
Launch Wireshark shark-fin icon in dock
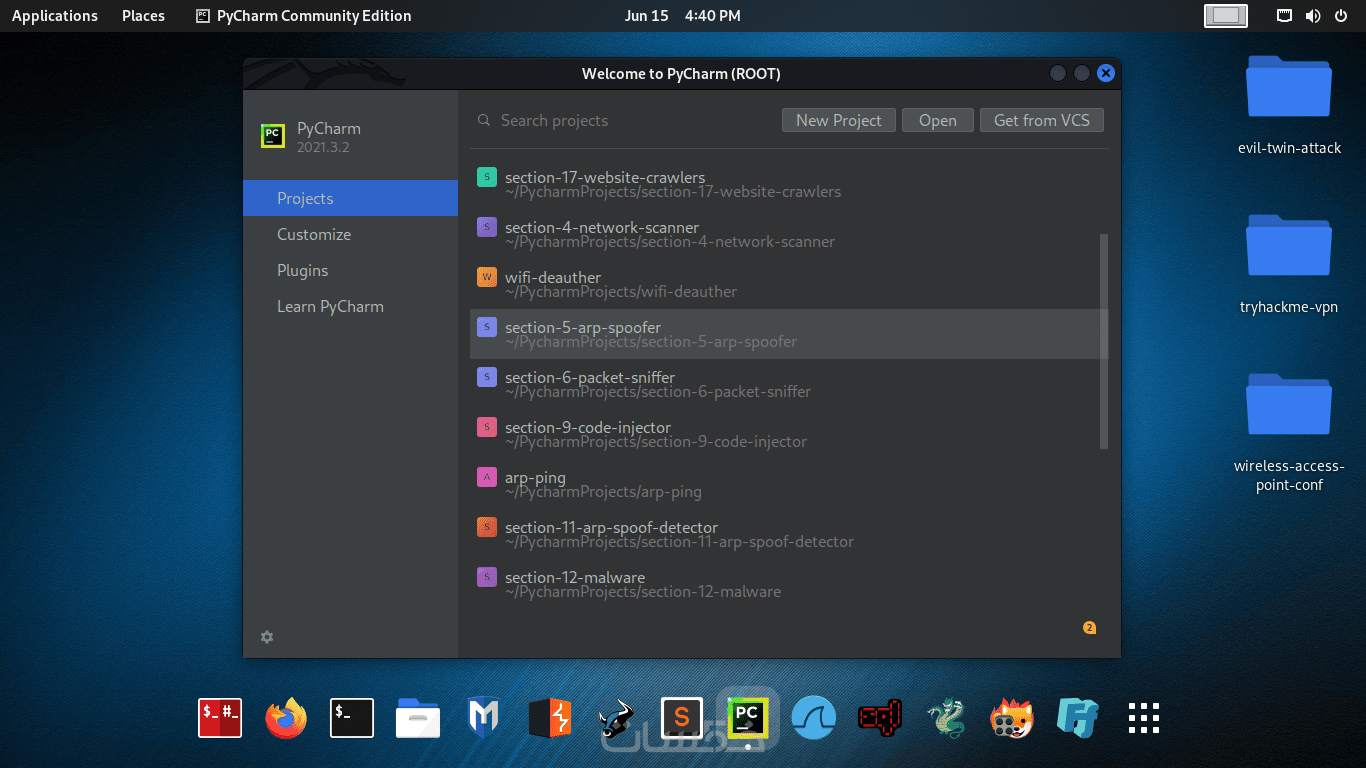[813, 718]
